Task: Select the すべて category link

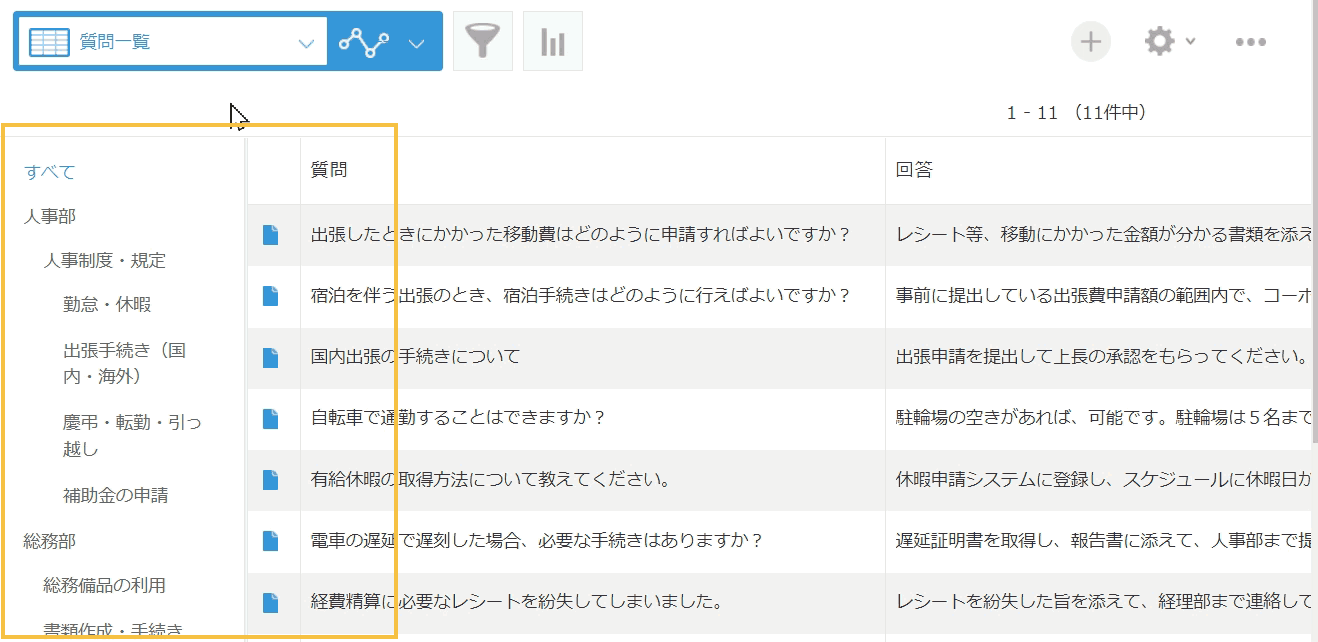Action: [x=48, y=172]
